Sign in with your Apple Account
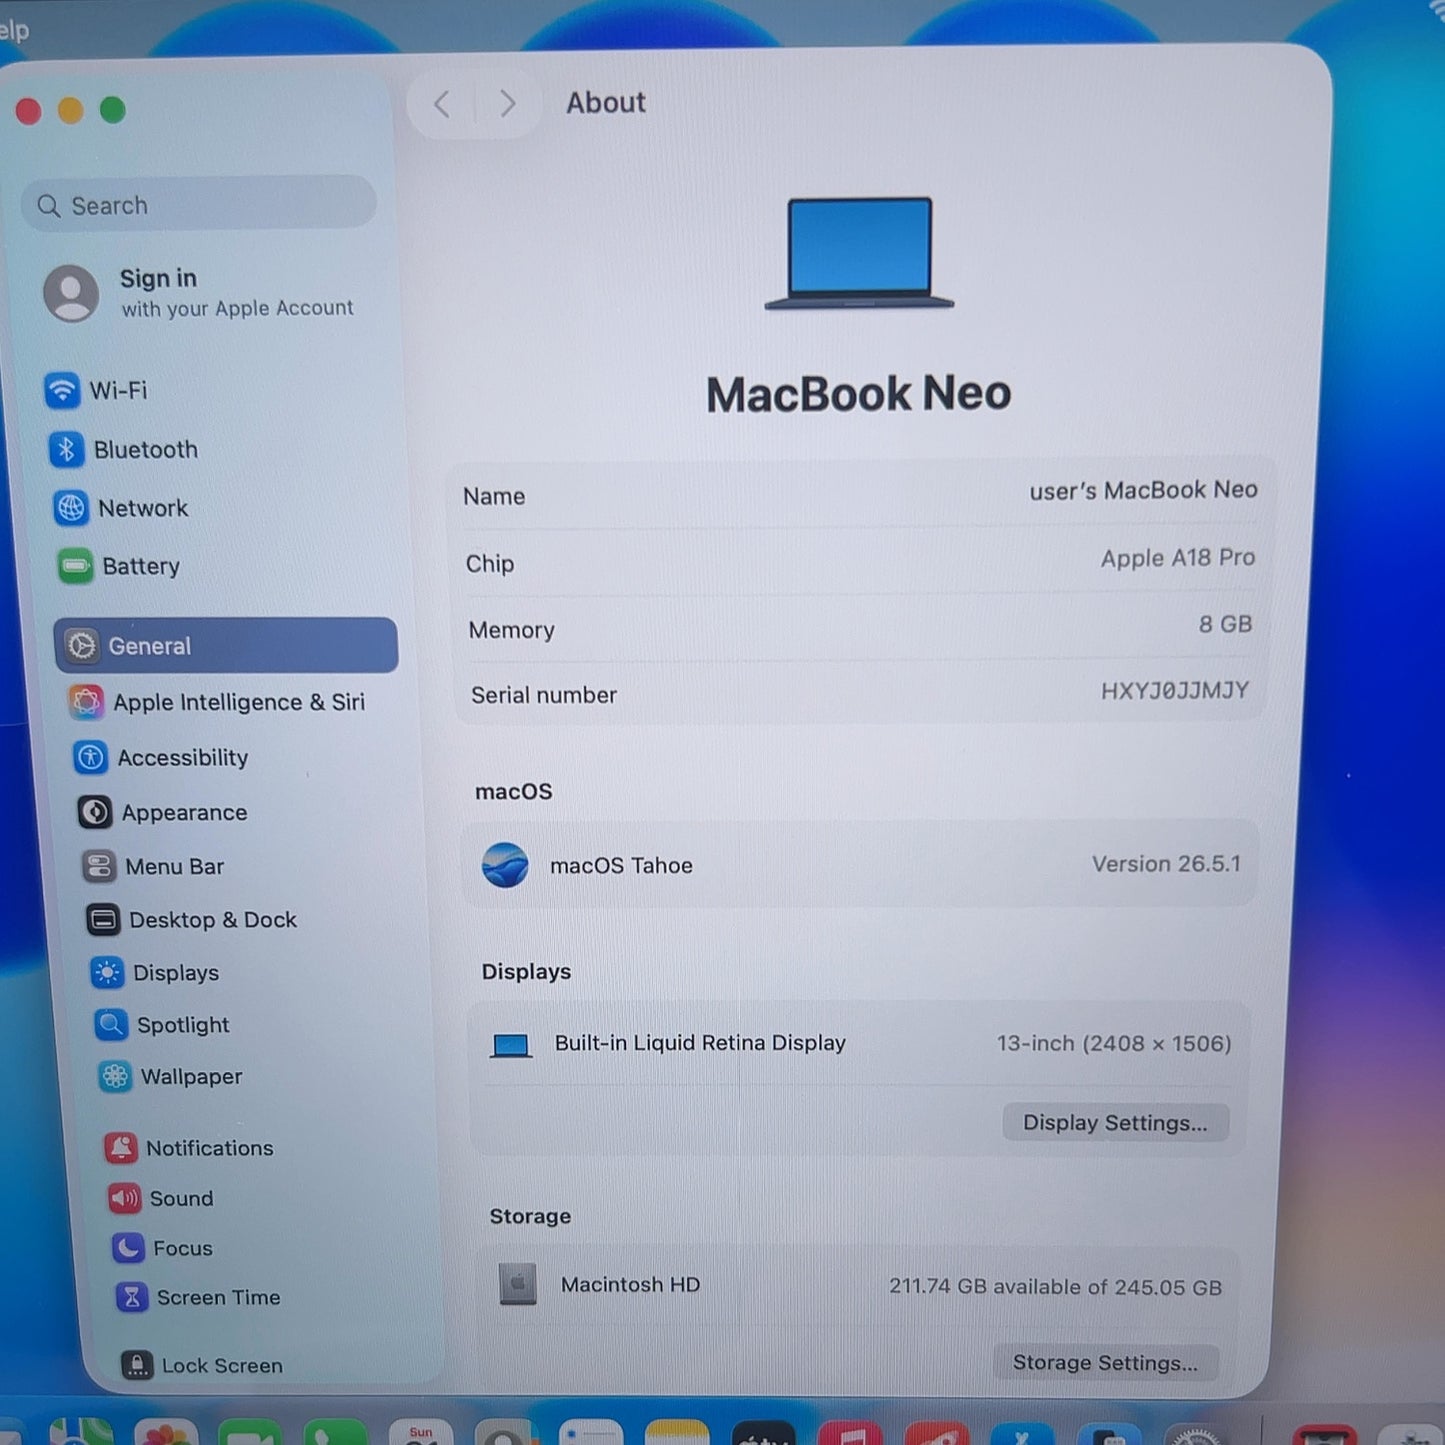 pos(198,292)
